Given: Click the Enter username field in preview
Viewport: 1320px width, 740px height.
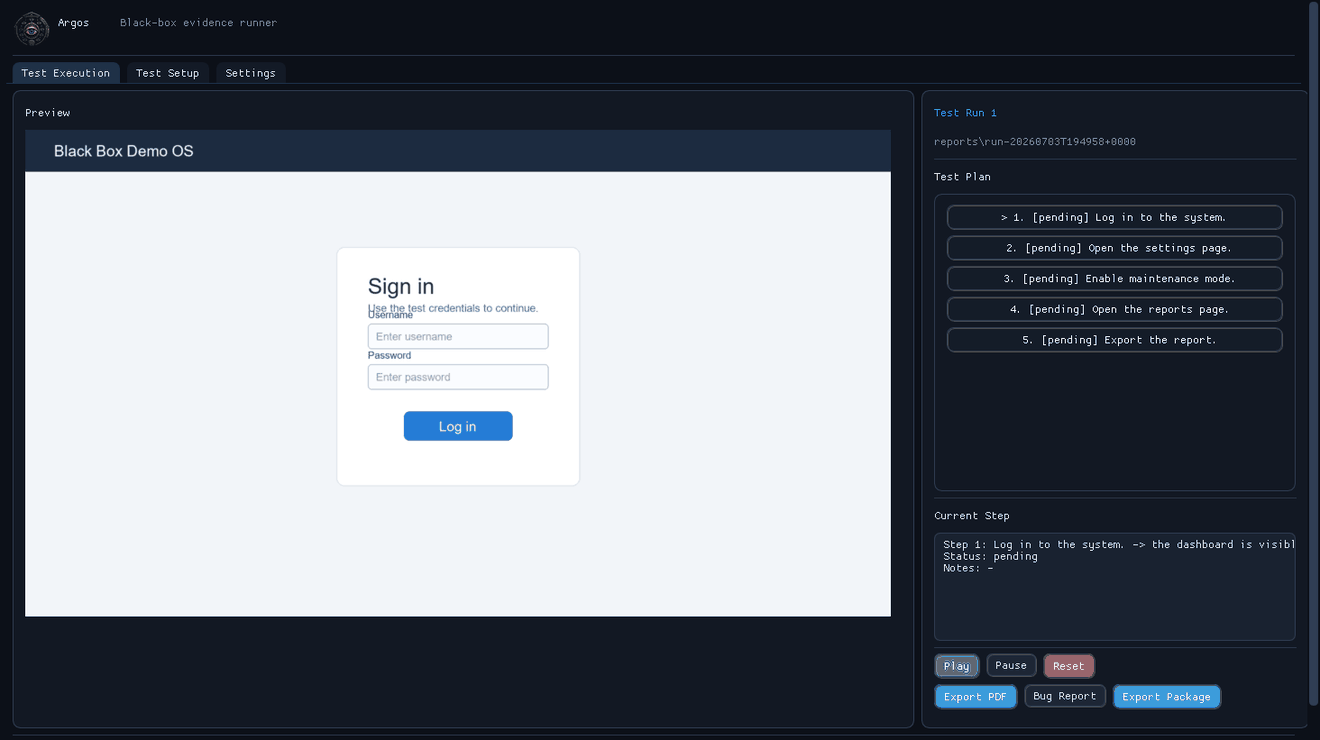Looking at the screenshot, I should click(x=458, y=337).
